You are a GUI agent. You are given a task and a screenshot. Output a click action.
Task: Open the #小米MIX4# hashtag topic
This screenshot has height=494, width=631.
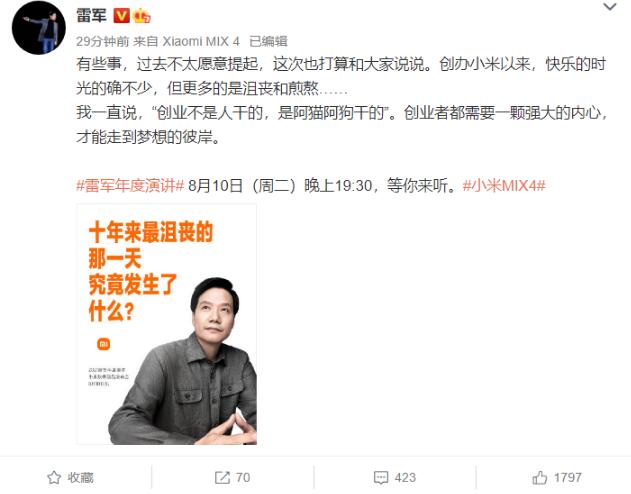point(504,185)
